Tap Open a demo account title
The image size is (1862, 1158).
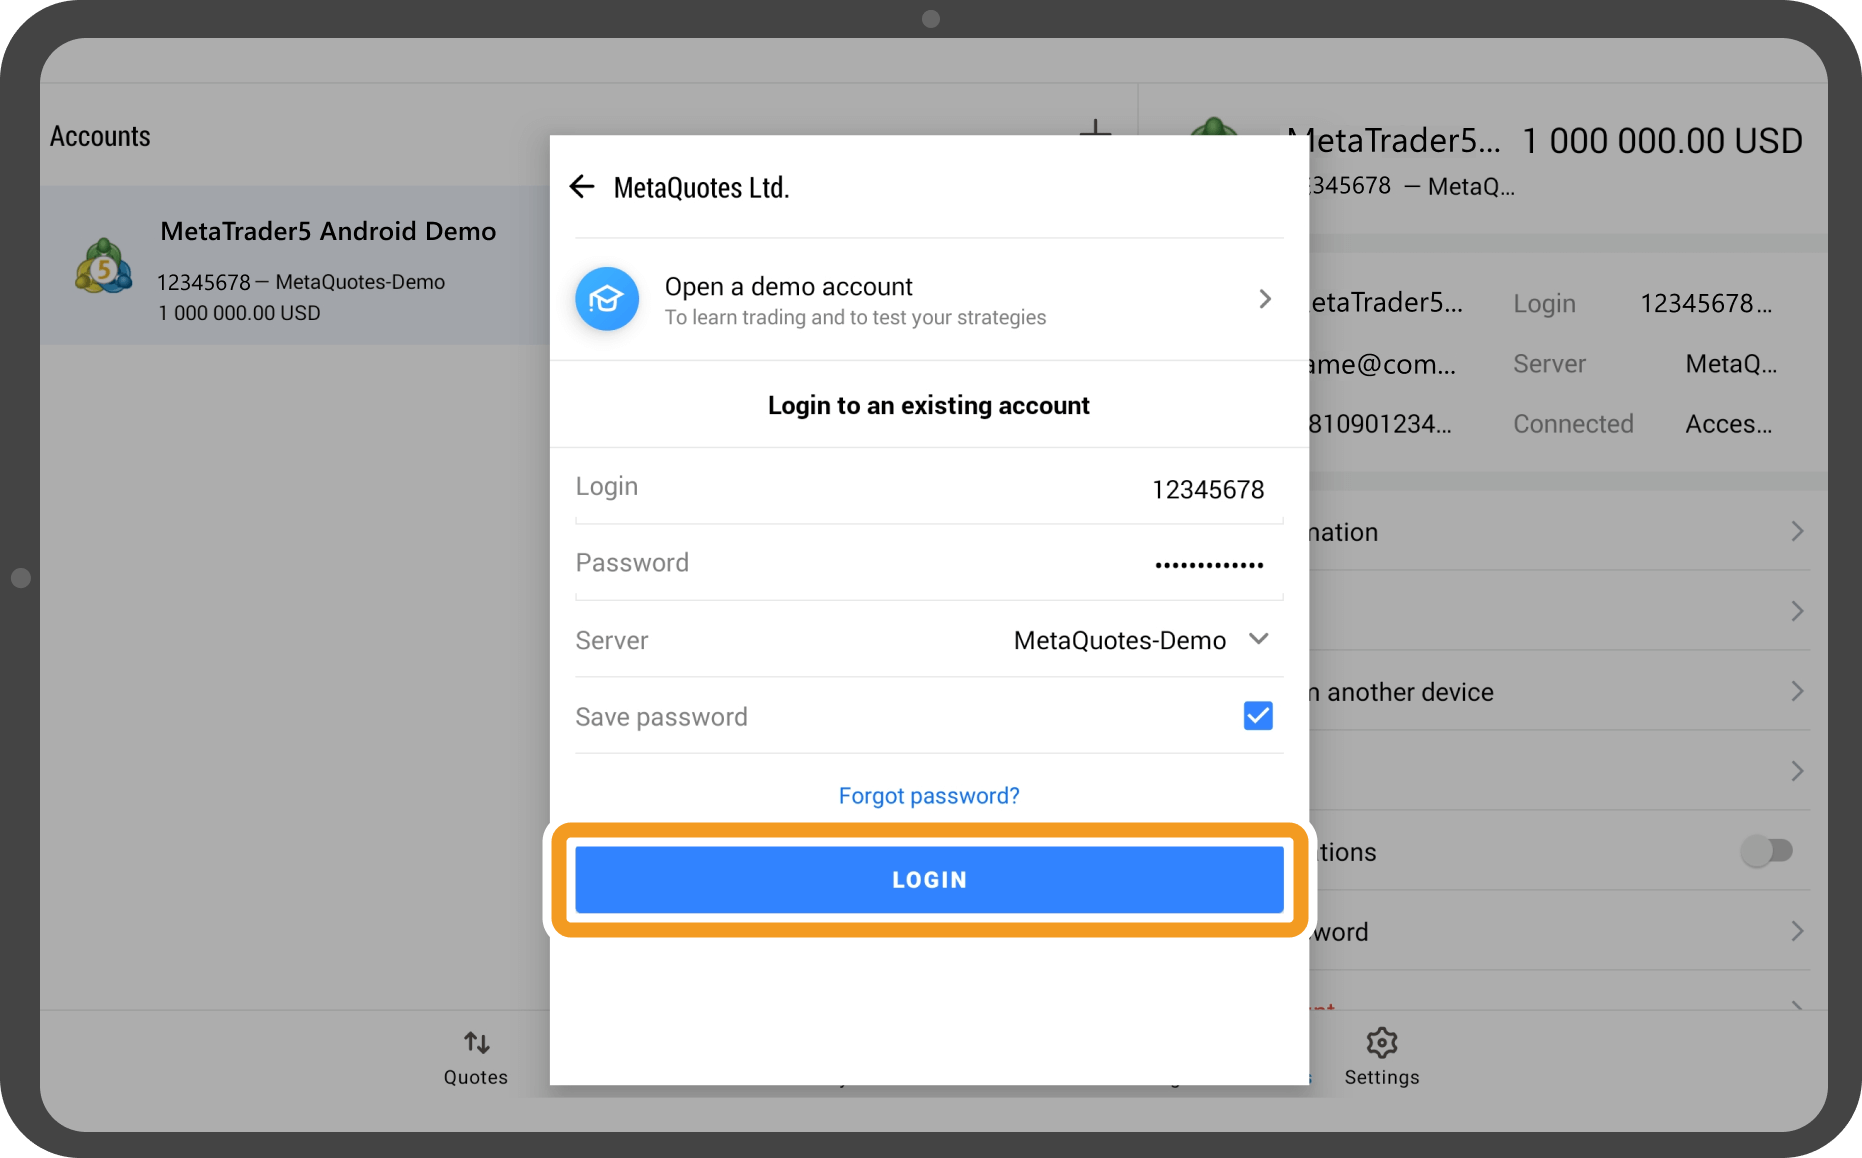pos(788,287)
